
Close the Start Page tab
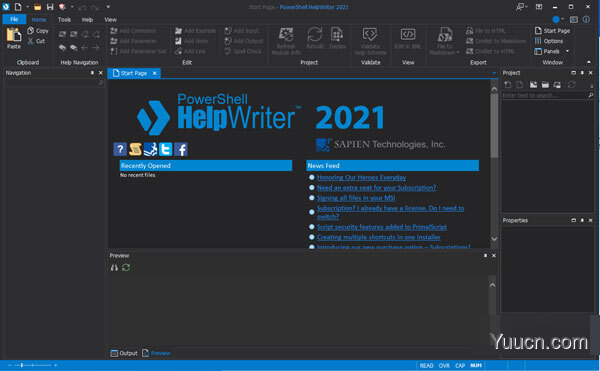click(155, 73)
